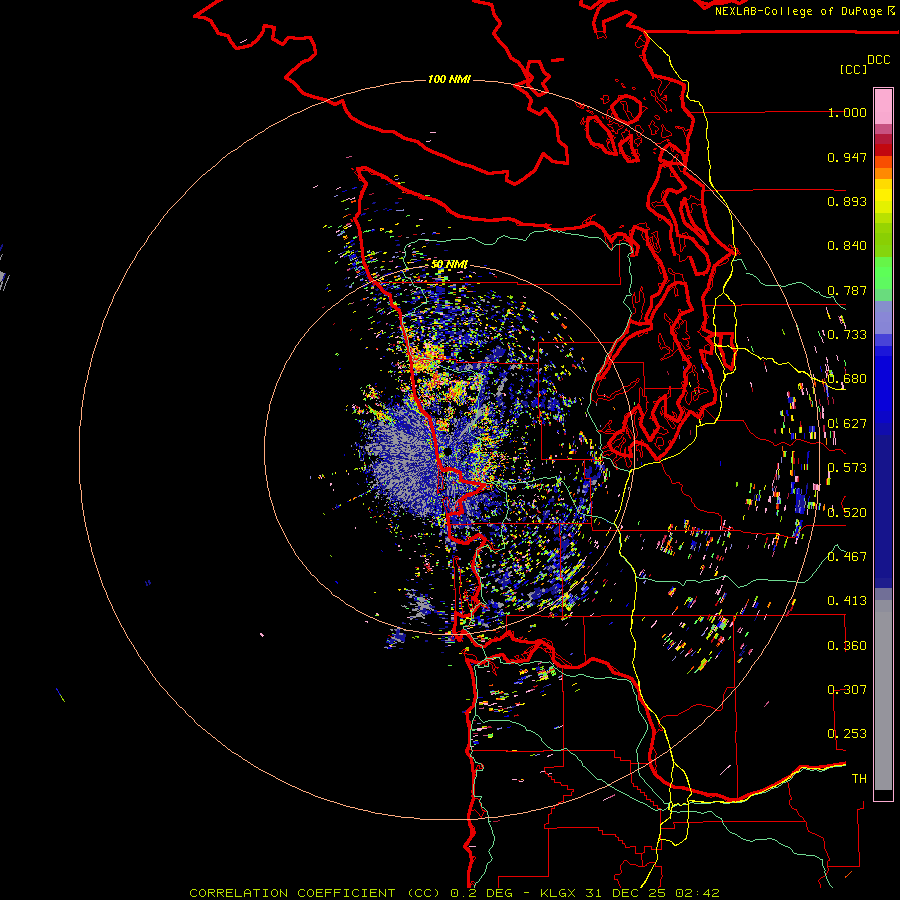Select the 1.000 legend value
900x900 pixels.
pyautogui.click(x=847, y=112)
